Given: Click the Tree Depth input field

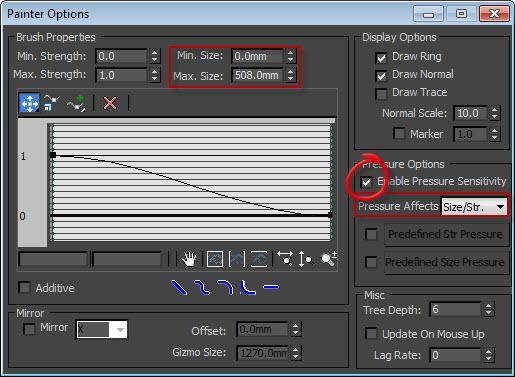Looking at the screenshot, I should coord(455,309).
